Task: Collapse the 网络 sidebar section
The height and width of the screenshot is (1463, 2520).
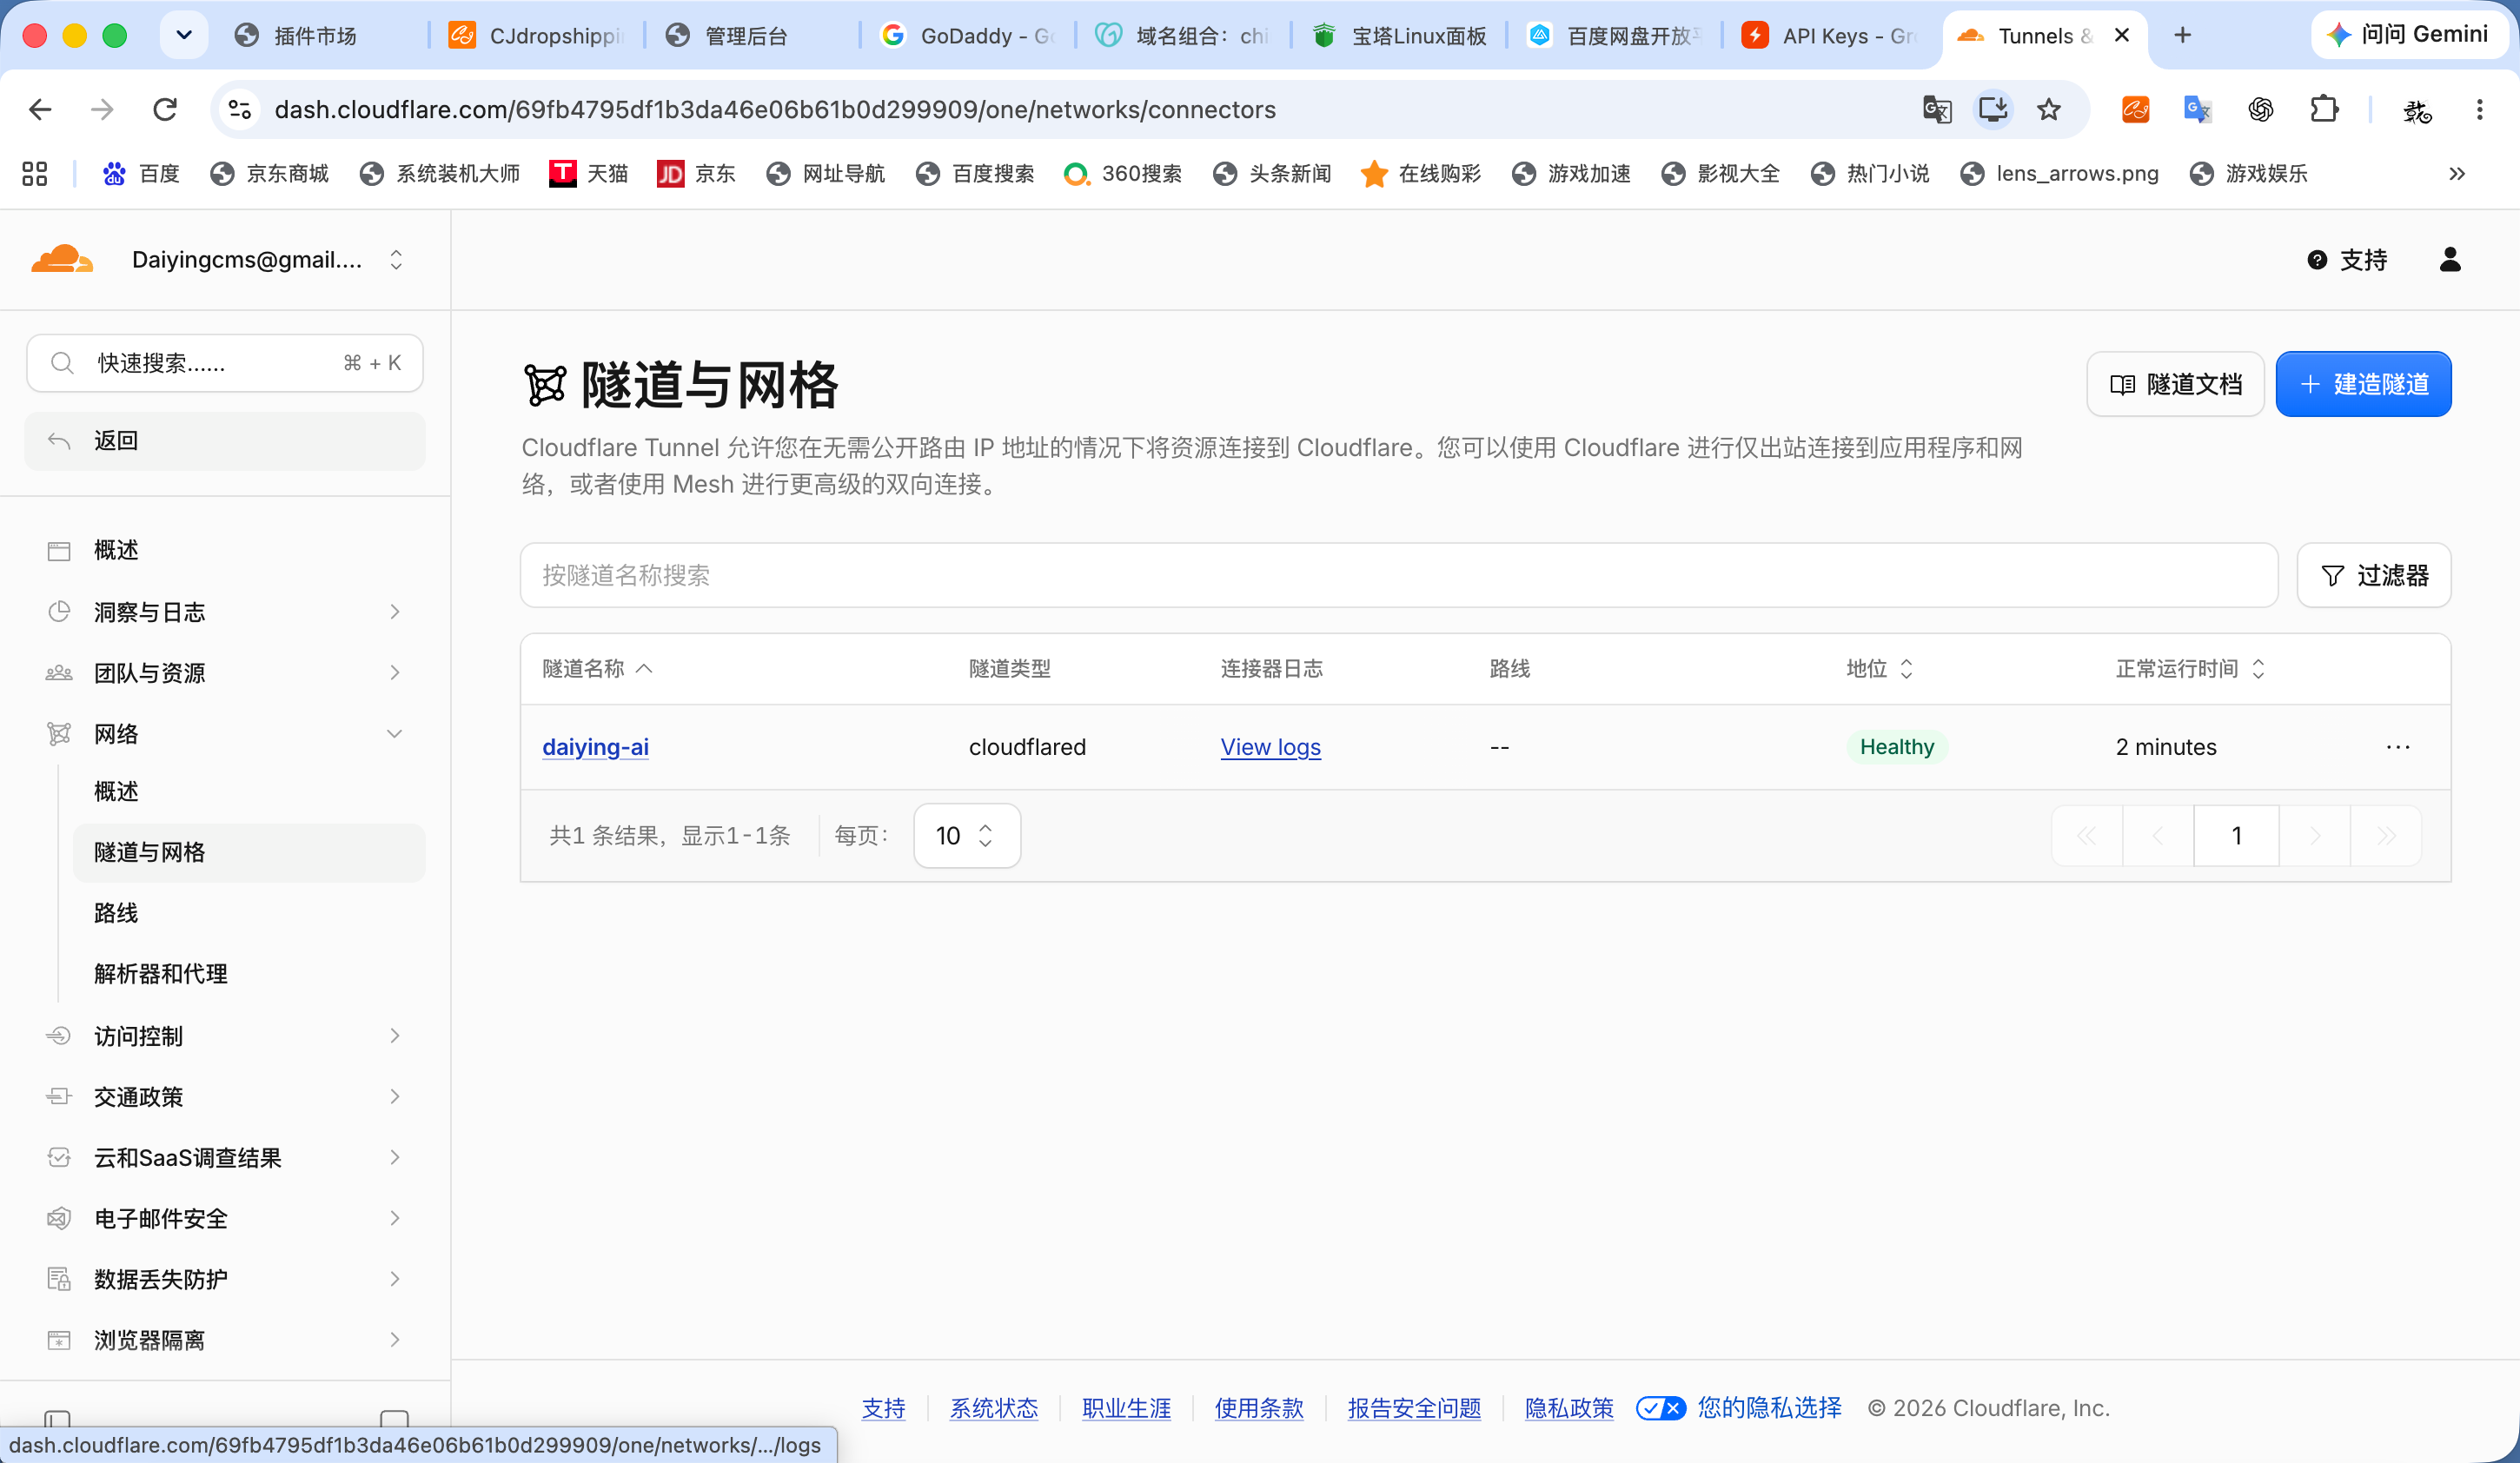Action: (224, 734)
